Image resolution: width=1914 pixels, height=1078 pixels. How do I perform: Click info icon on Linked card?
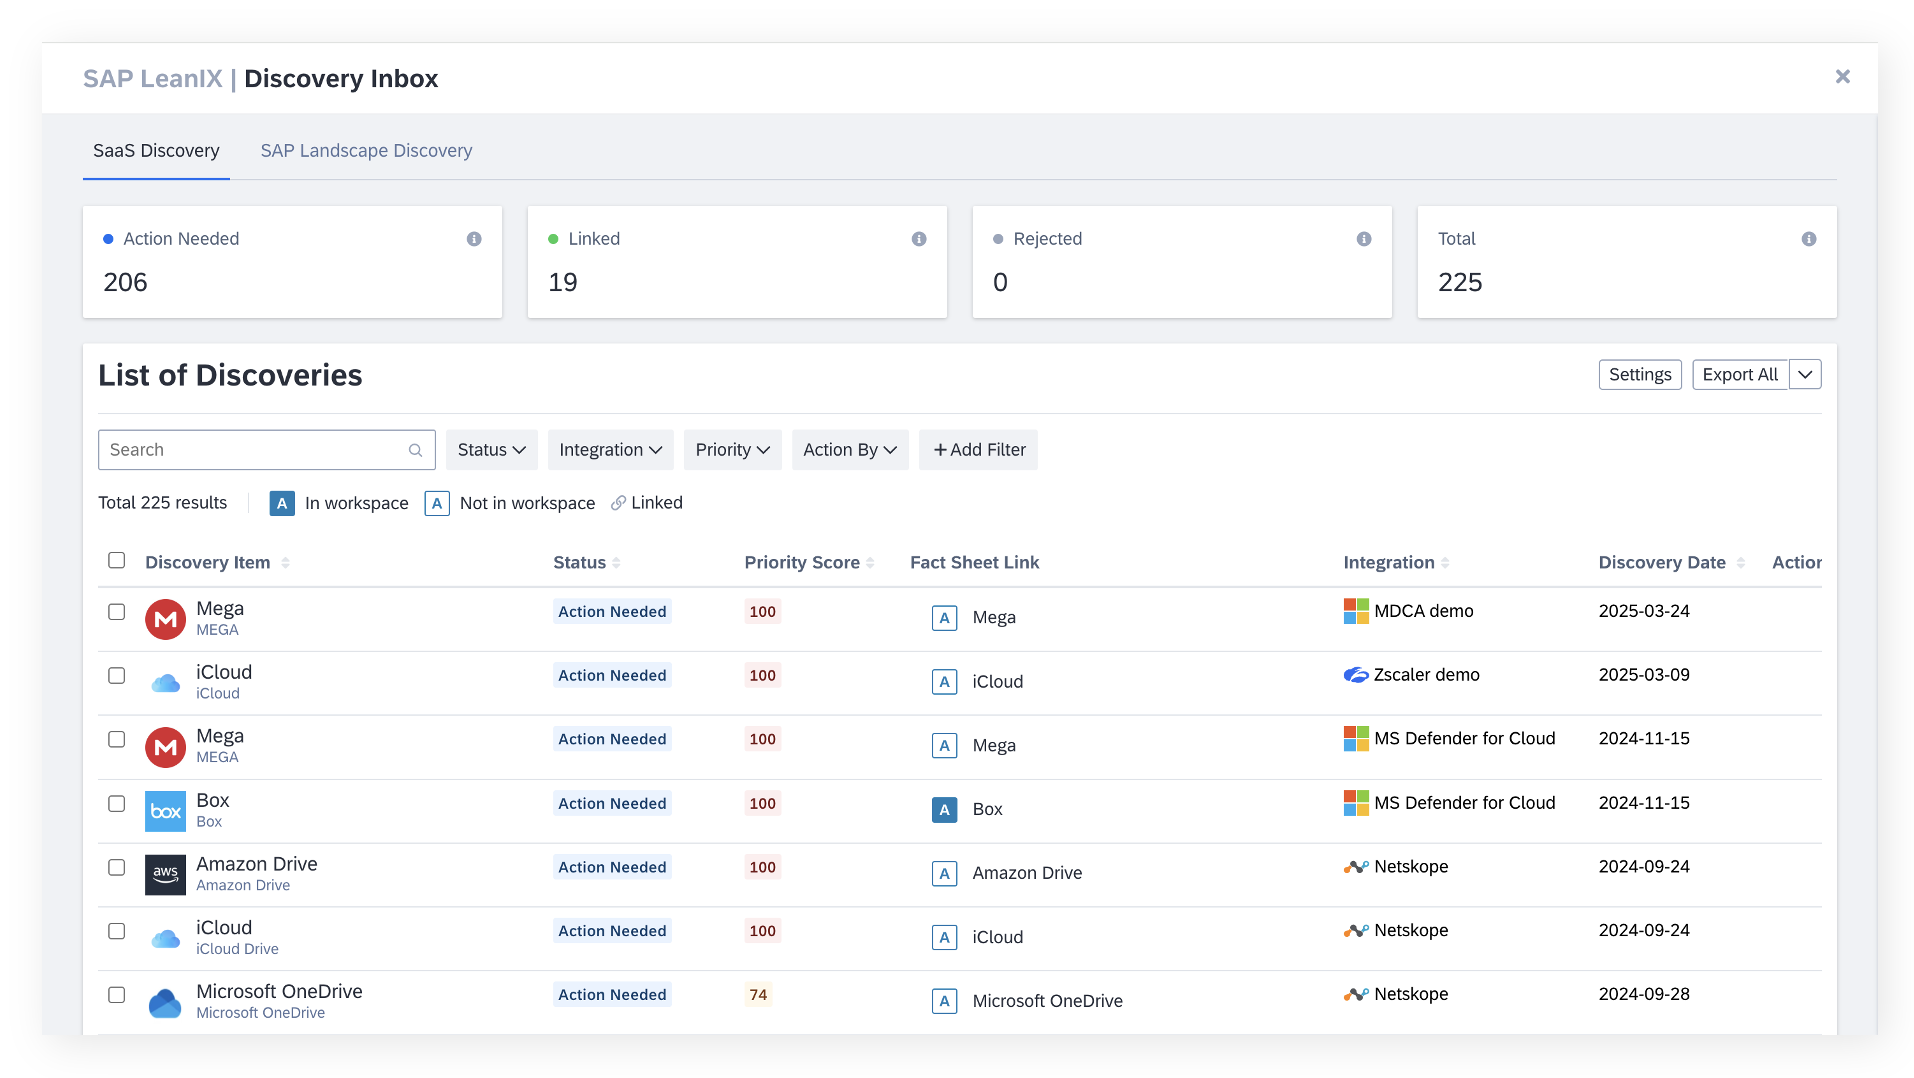coord(919,239)
